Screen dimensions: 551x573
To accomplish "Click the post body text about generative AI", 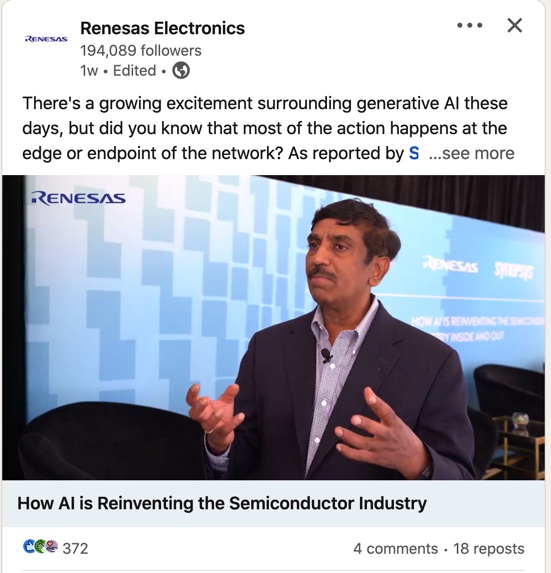I will 265,128.
